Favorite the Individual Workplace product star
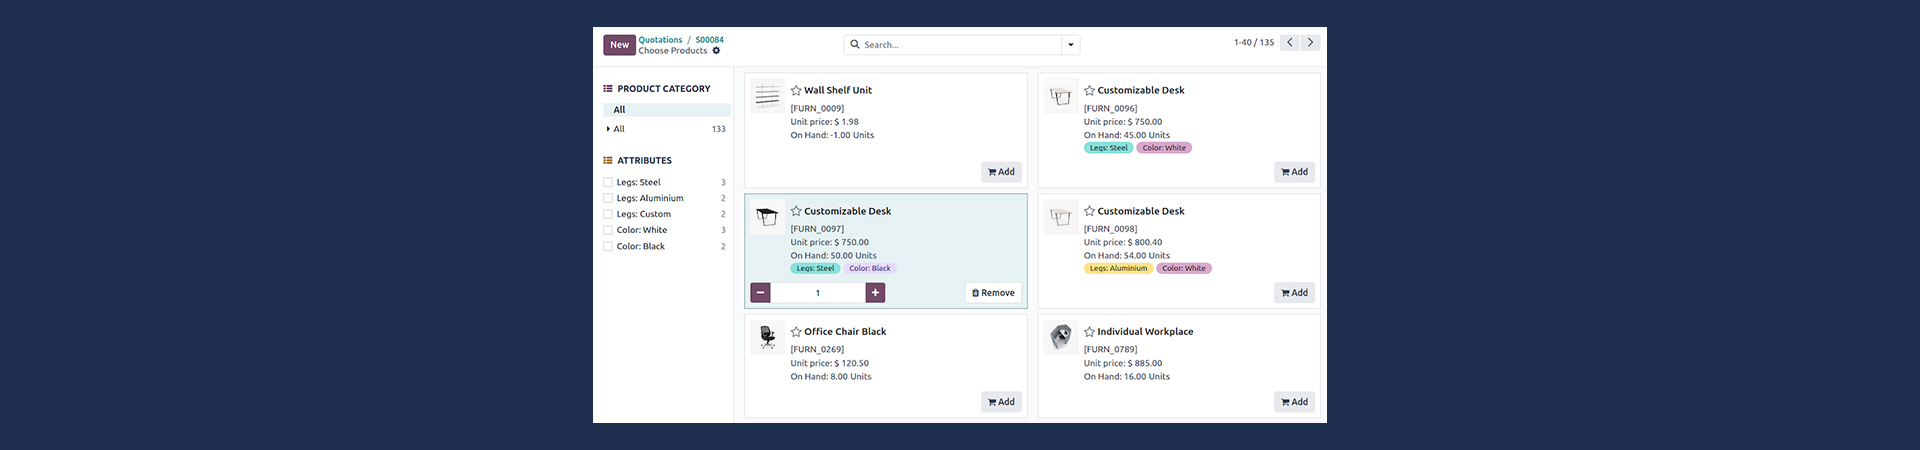This screenshot has height=450, width=1920. click(x=1089, y=332)
